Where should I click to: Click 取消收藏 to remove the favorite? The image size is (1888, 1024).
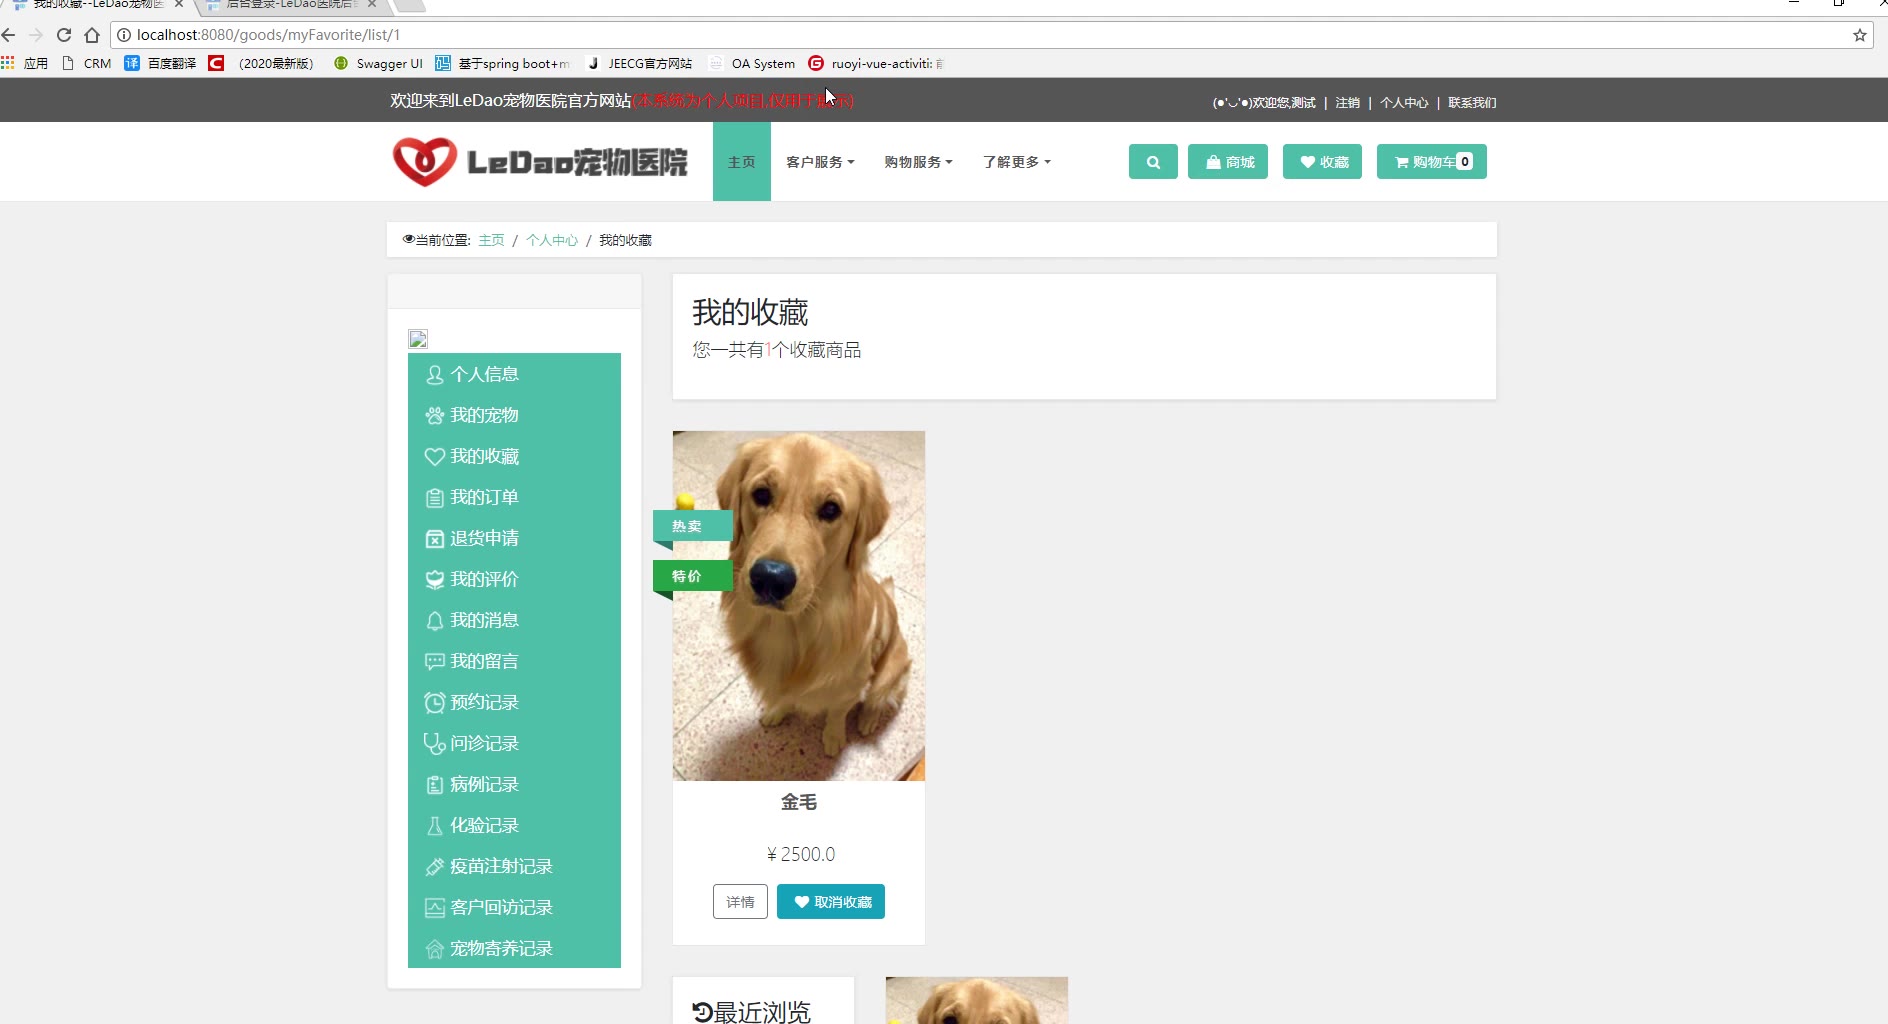point(831,901)
